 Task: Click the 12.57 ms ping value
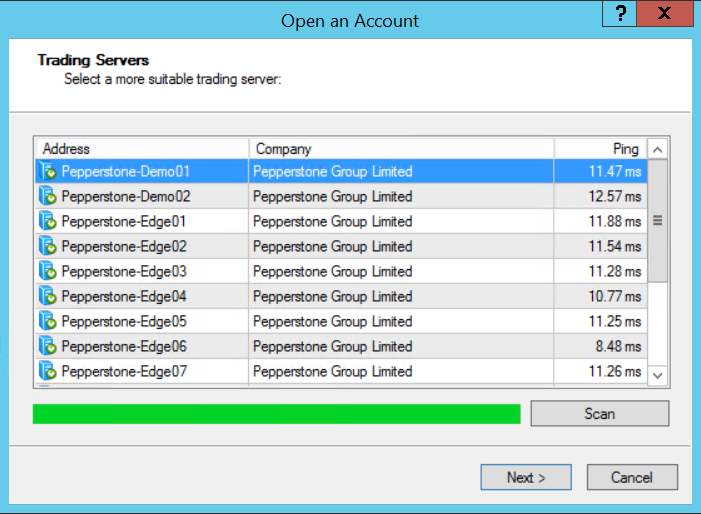click(615, 197)
